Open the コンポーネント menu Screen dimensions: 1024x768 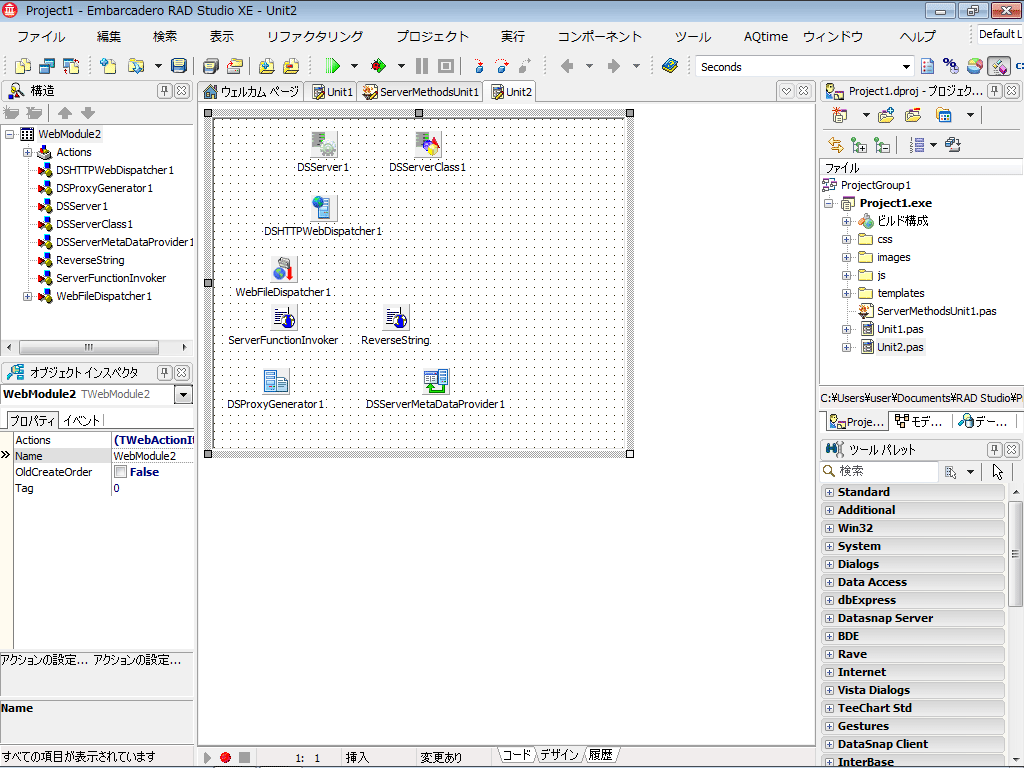[600, 37]
